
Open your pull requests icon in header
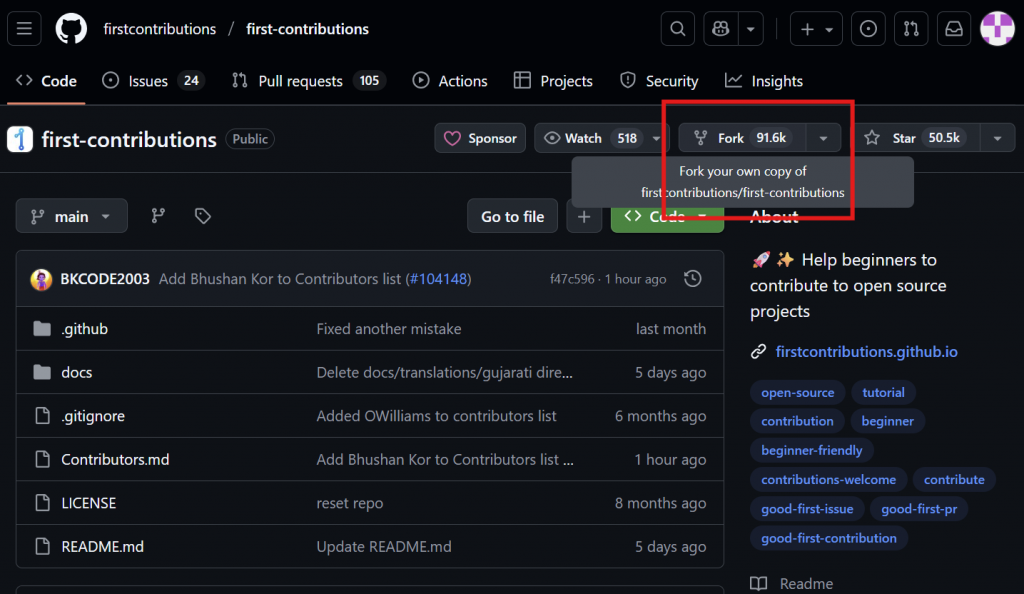point(911,29)
